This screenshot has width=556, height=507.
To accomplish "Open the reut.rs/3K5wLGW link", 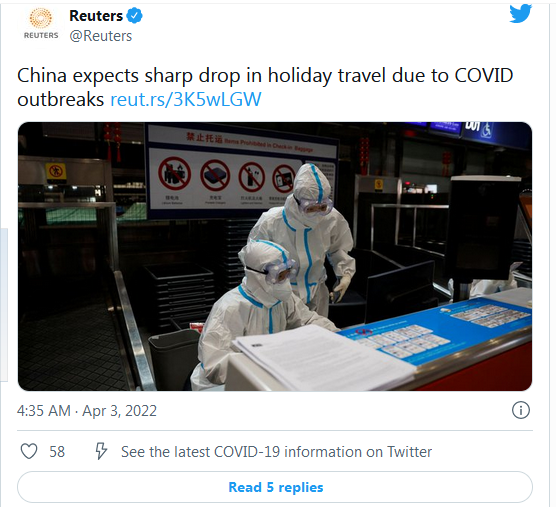I will (186, 99).
